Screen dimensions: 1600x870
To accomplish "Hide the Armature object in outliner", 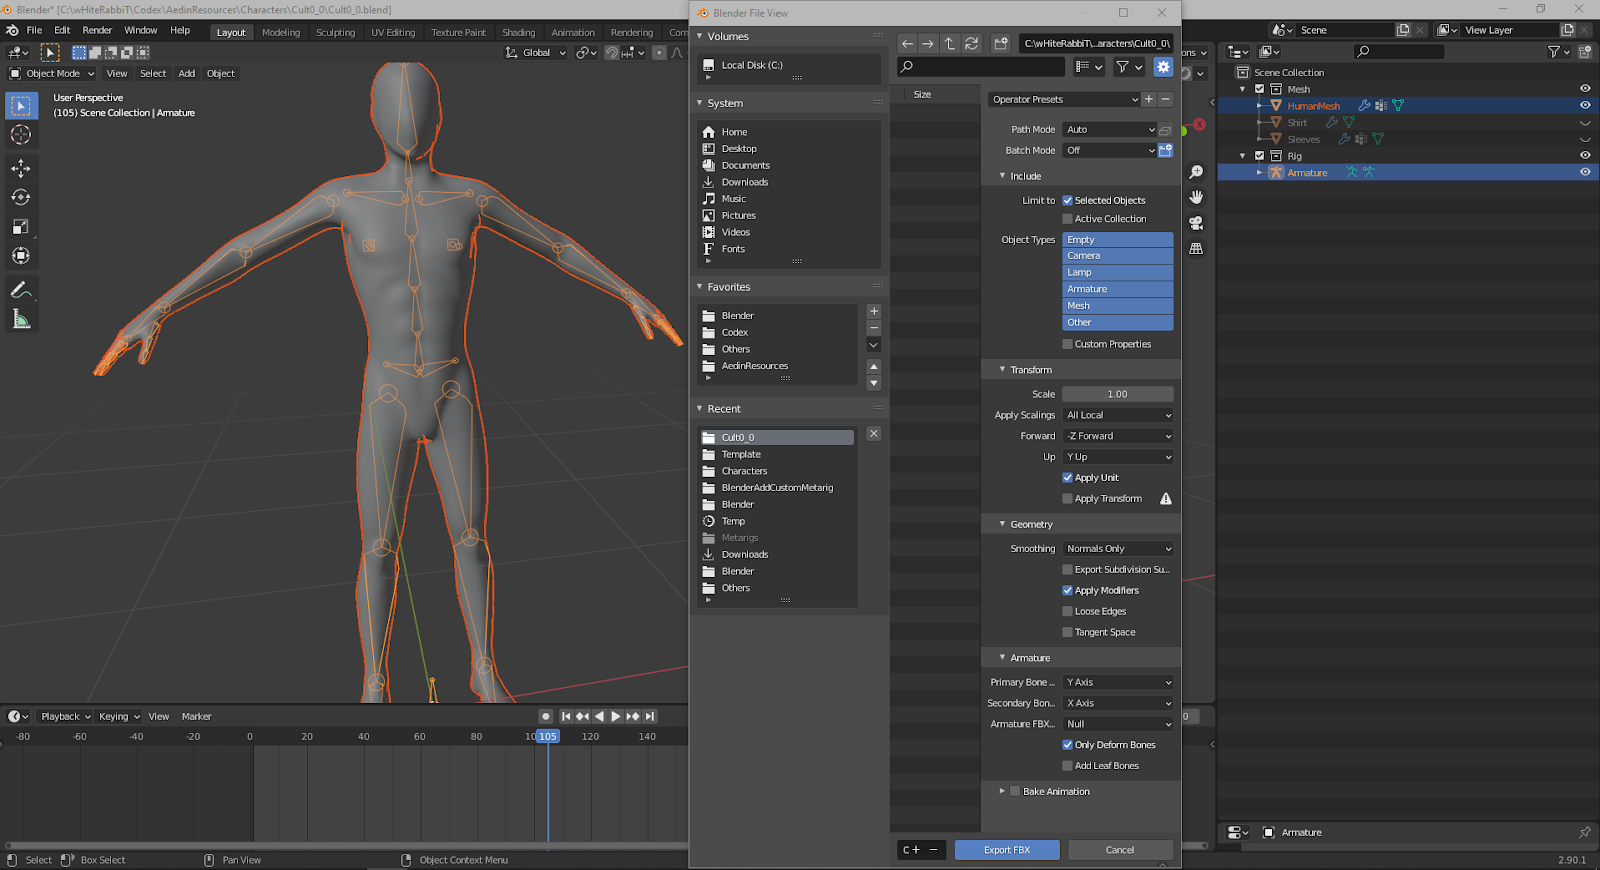I will 1584,173.
